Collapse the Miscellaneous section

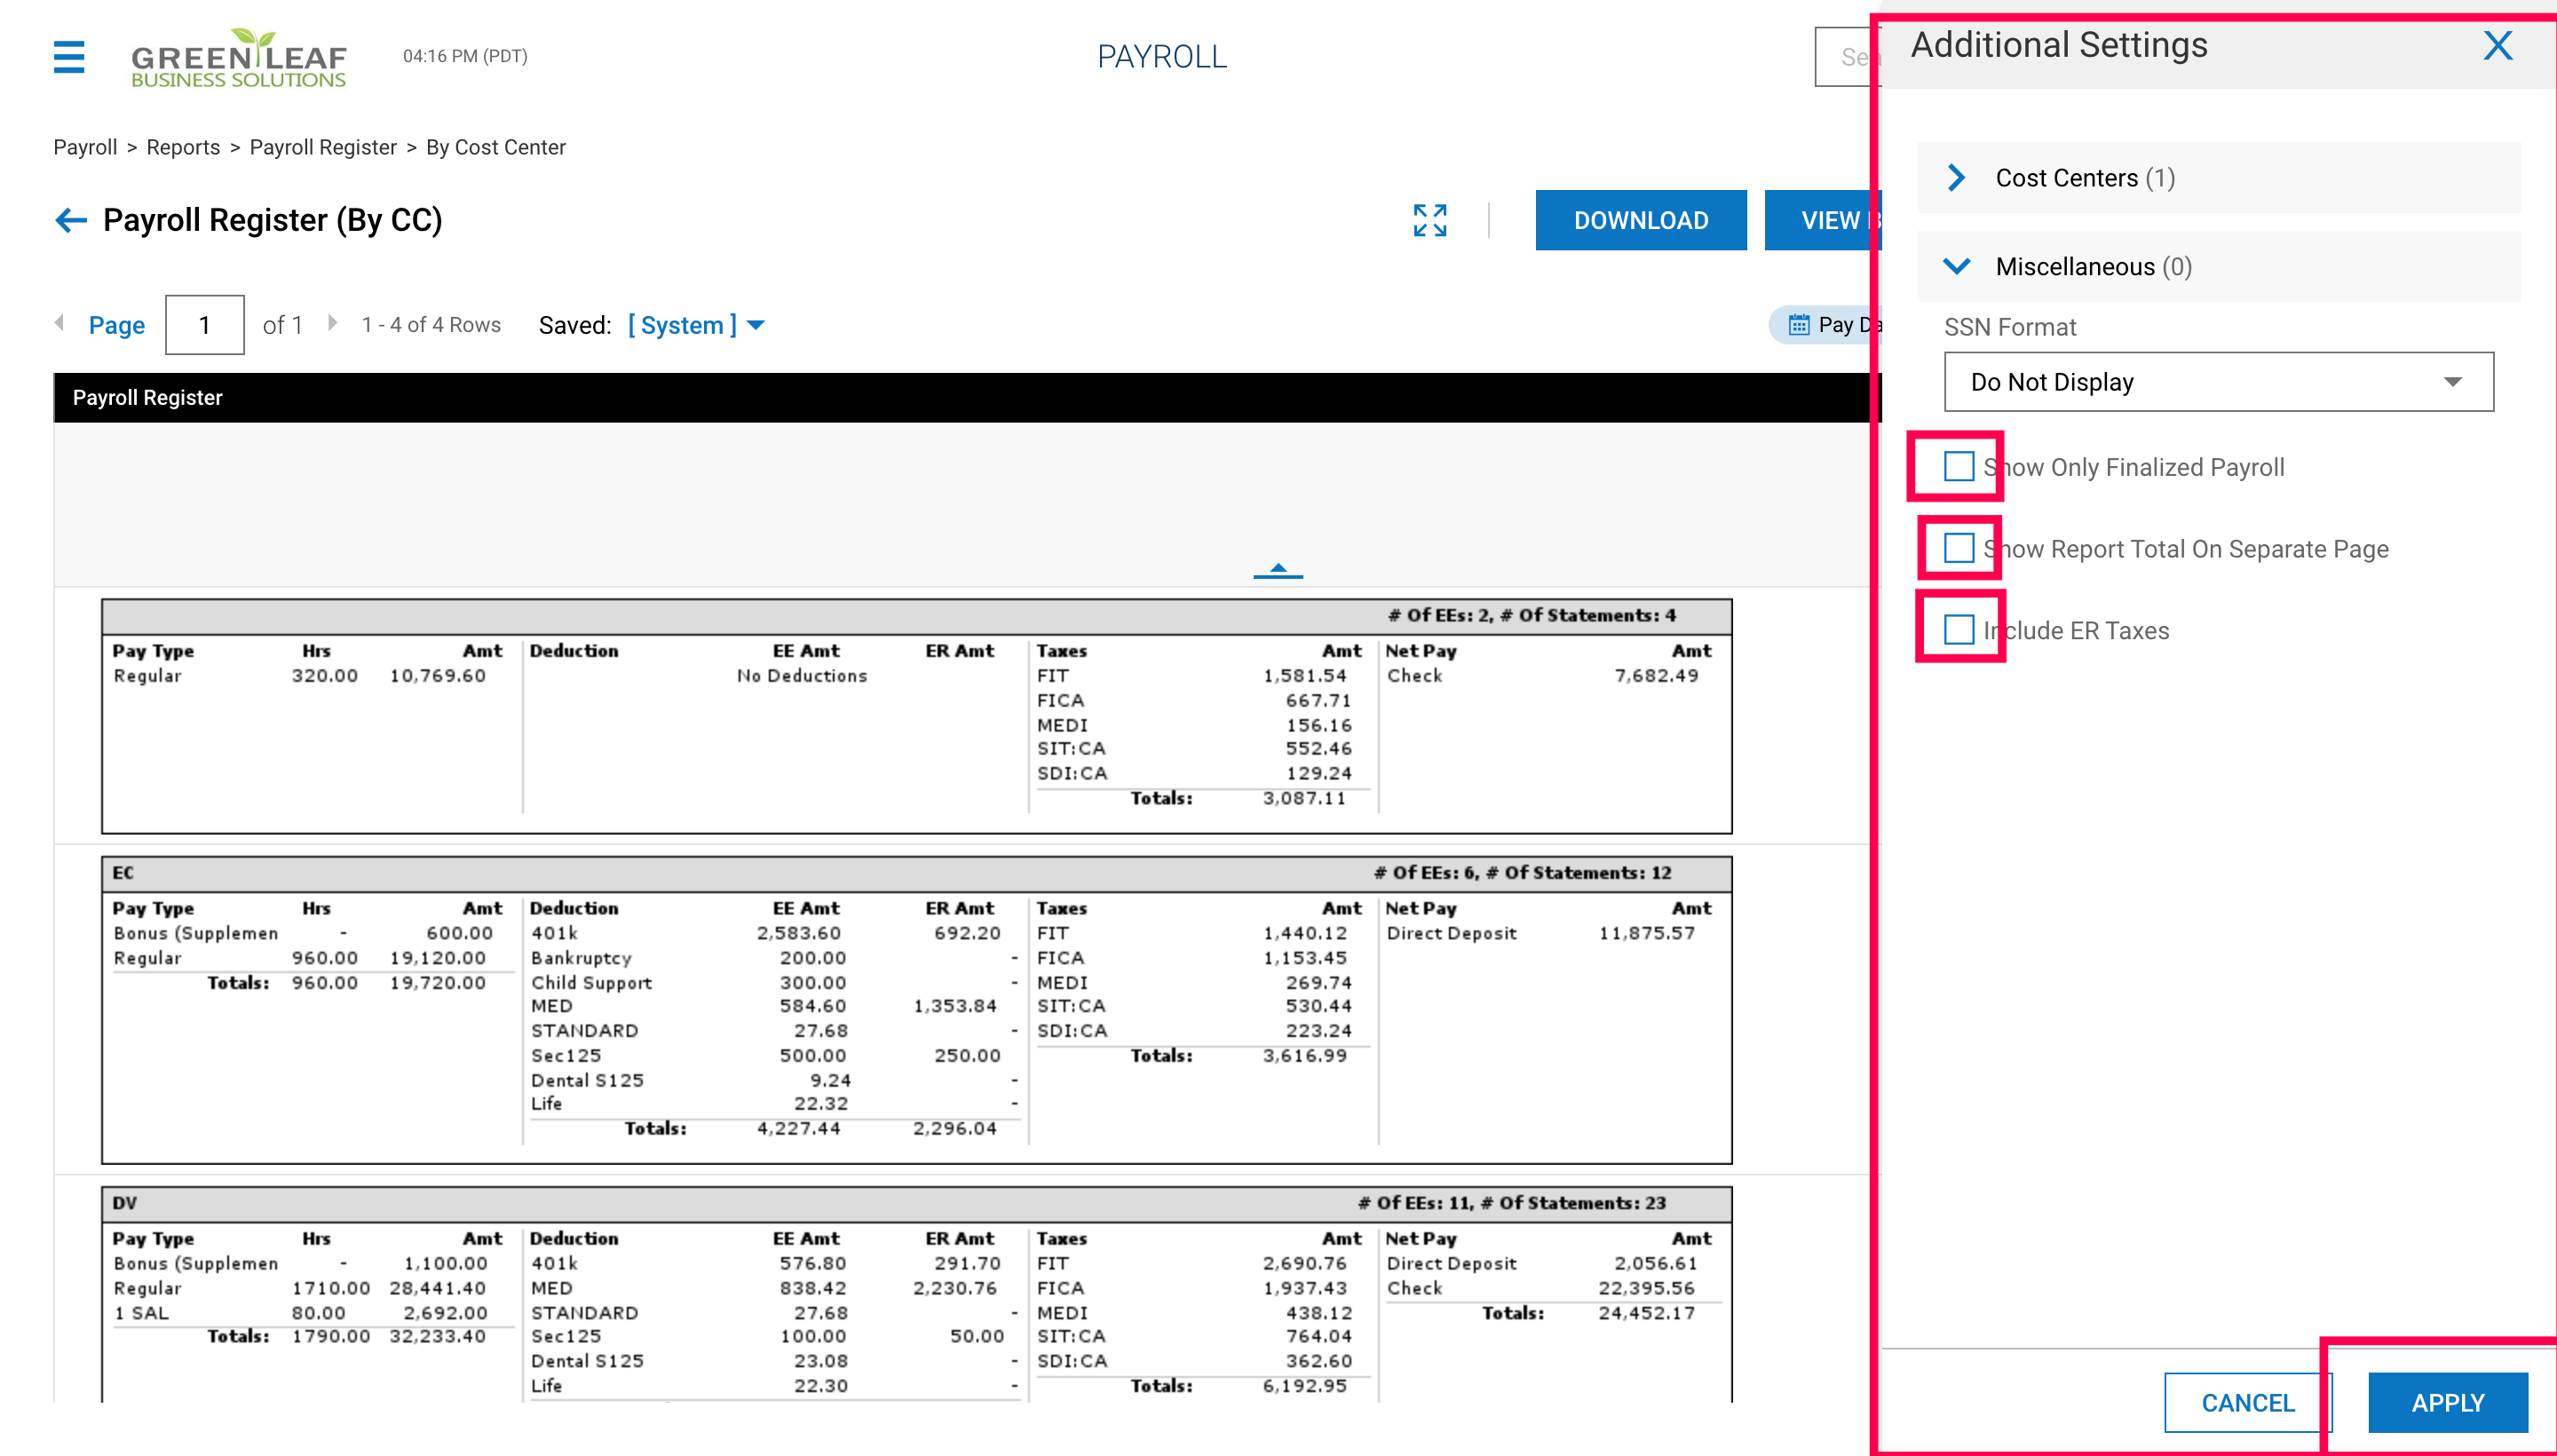tap(1957, 266)
